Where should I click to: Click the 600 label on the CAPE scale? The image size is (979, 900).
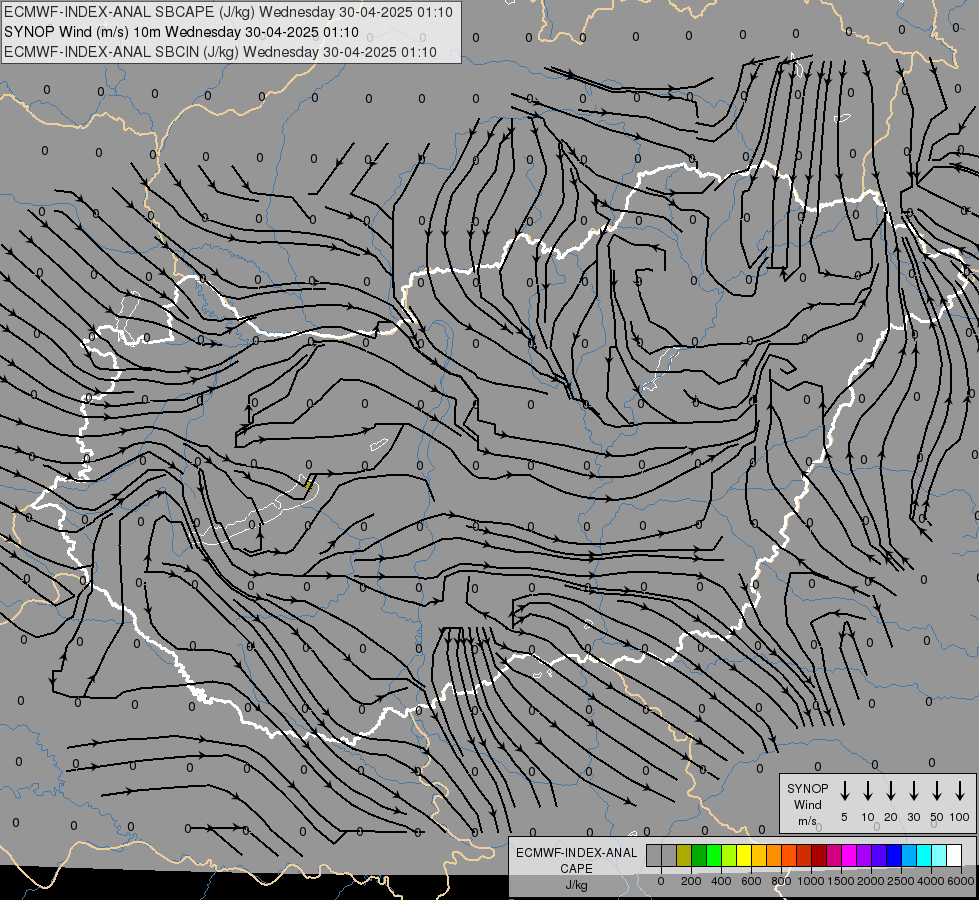click(x=751, y=881)
